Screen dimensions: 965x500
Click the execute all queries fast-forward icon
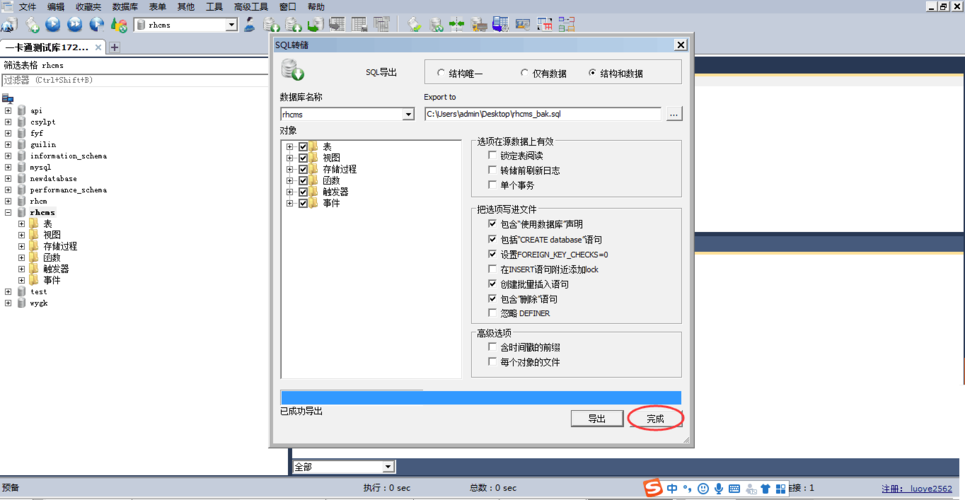(74, 25)
